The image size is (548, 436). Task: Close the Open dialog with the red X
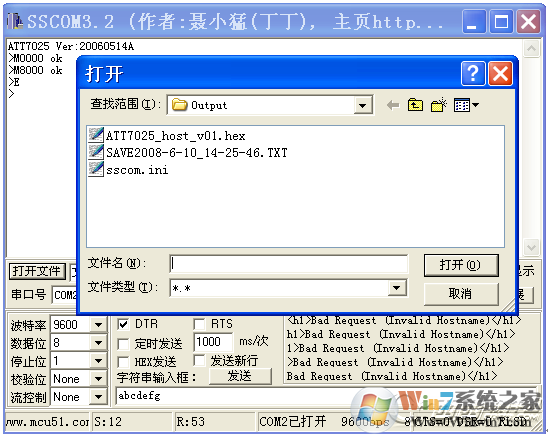[500, 74]
